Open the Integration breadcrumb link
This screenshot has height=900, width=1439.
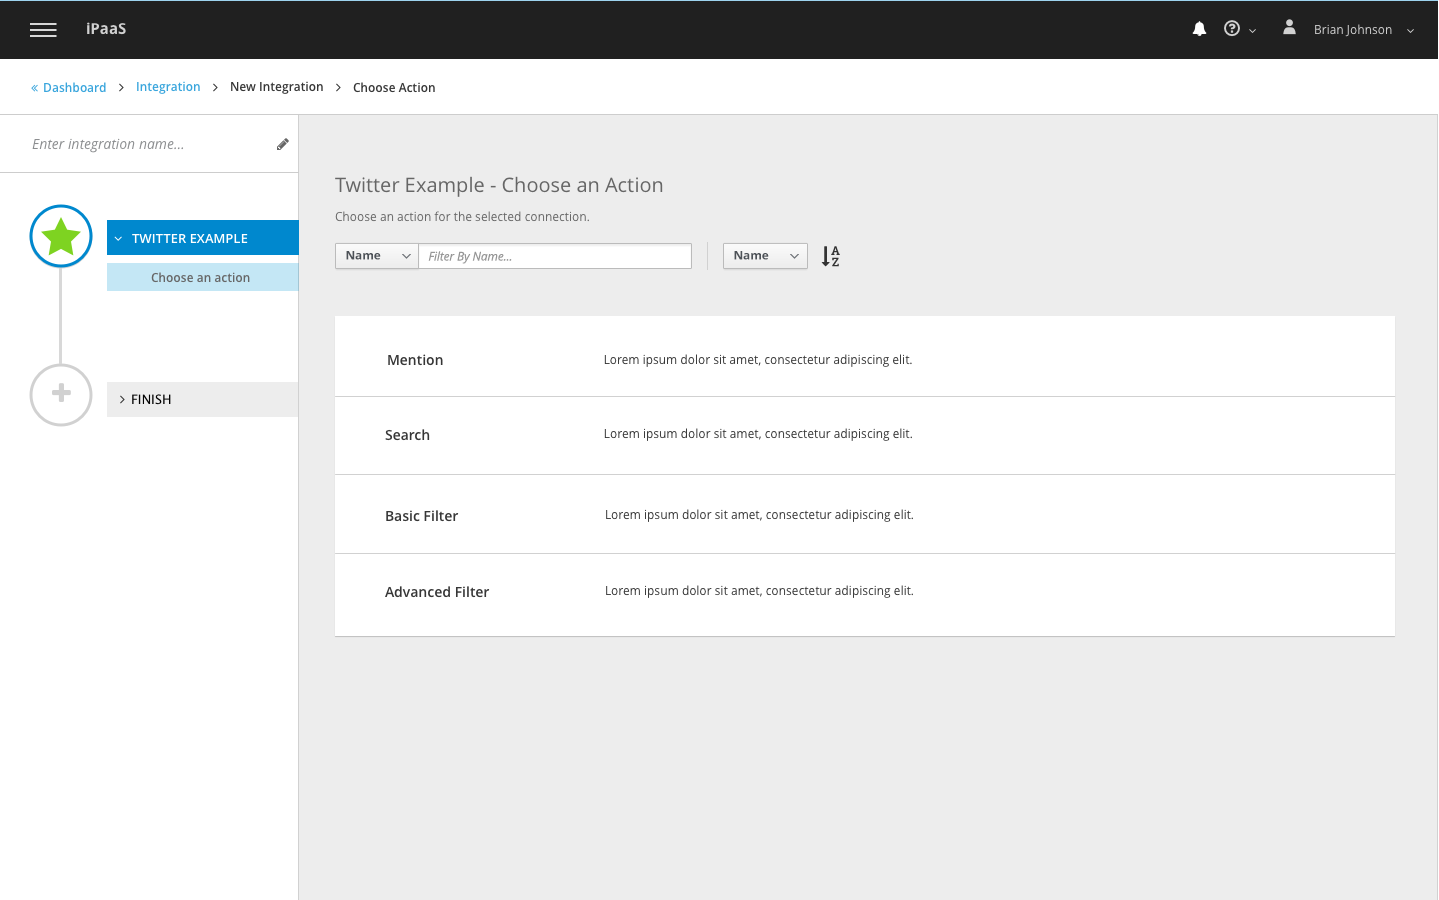click(x=168, y=87)
